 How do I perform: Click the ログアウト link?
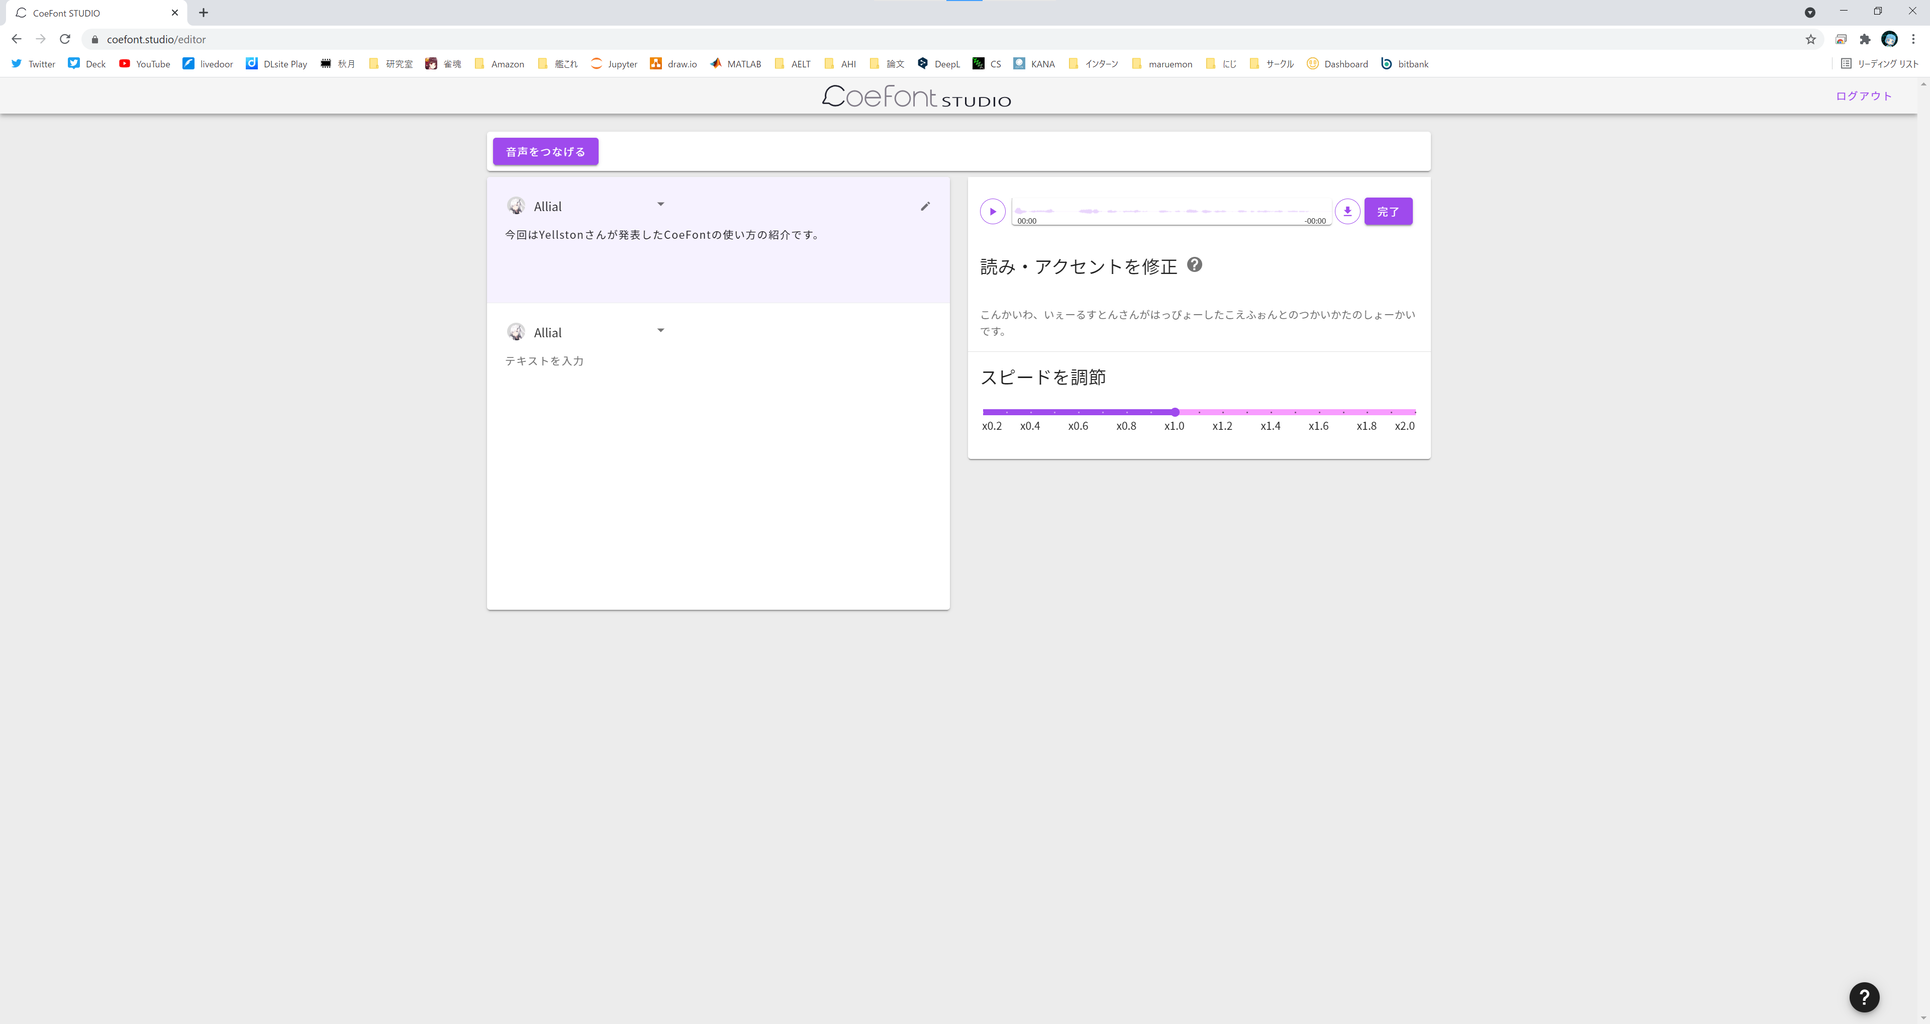(x=1864, y=96)
